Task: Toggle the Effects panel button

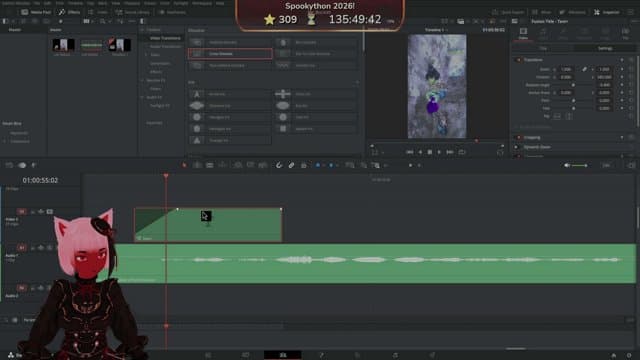Action: coord(69,12)
